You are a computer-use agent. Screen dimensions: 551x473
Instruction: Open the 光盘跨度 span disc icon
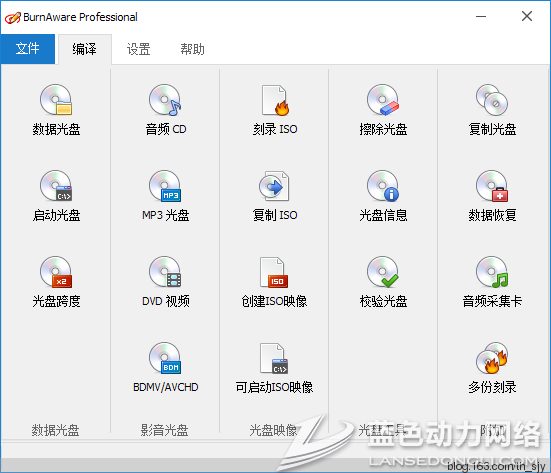point(56,272)
